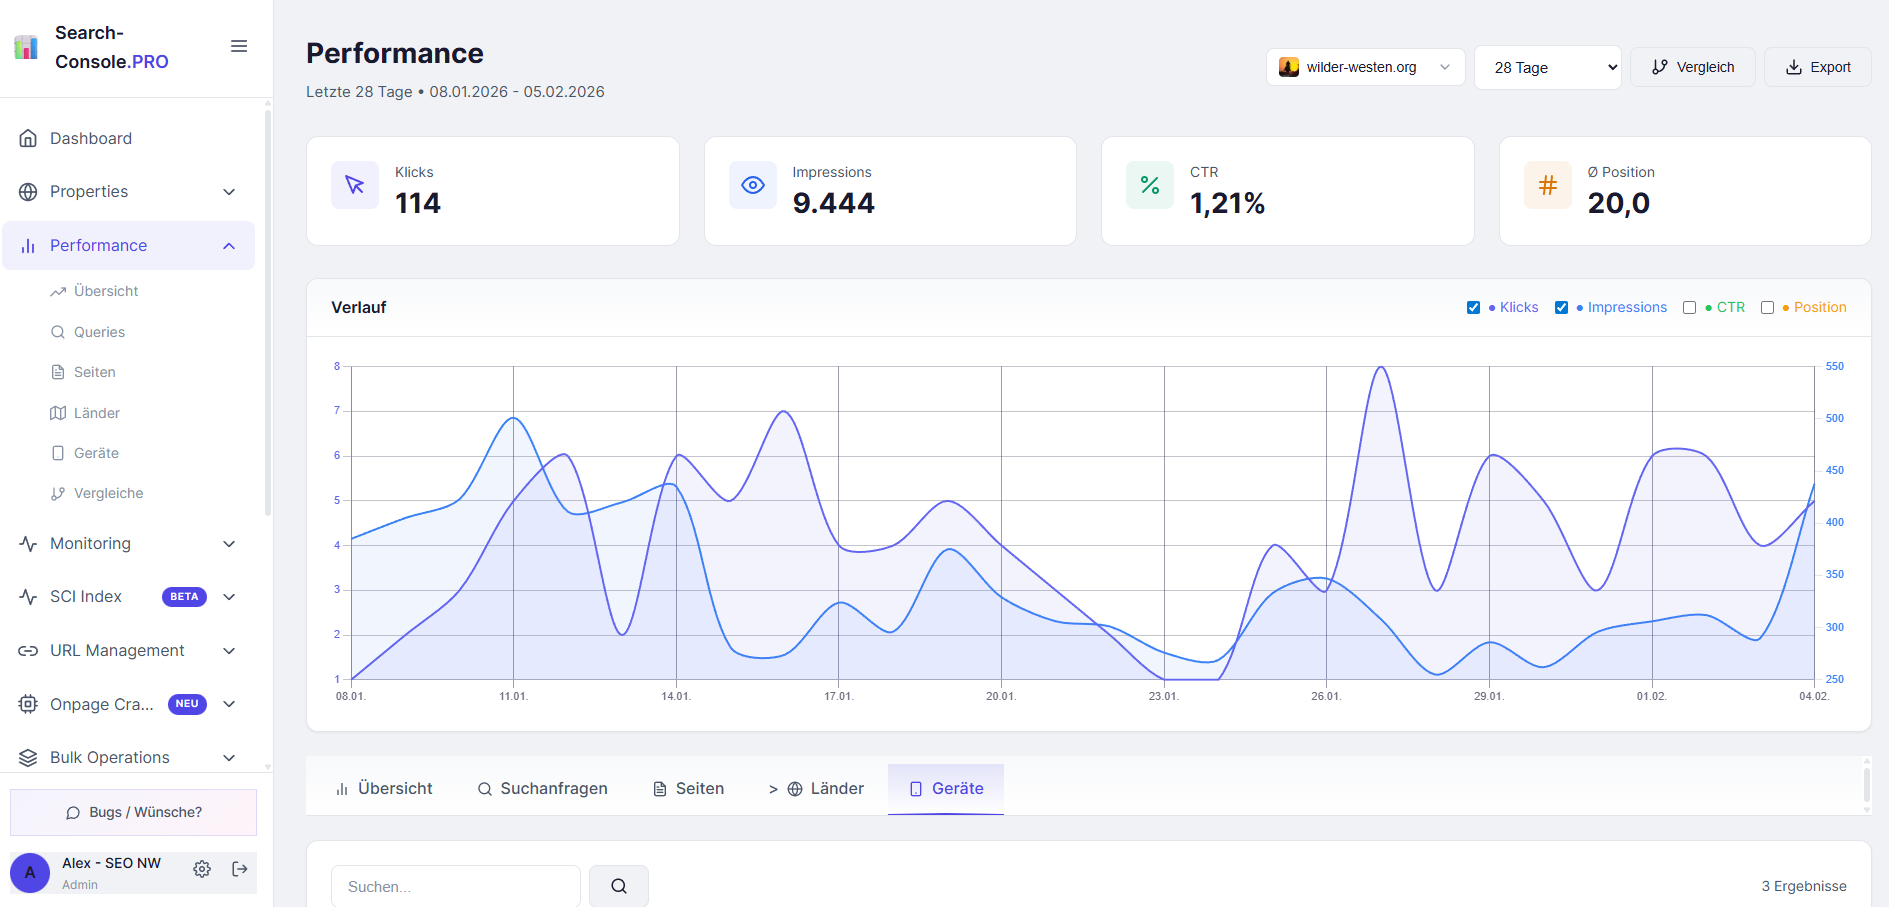The image size is (1889, 907).
Task: Enable the Position chart checkbox
Action: point(1767,308)
